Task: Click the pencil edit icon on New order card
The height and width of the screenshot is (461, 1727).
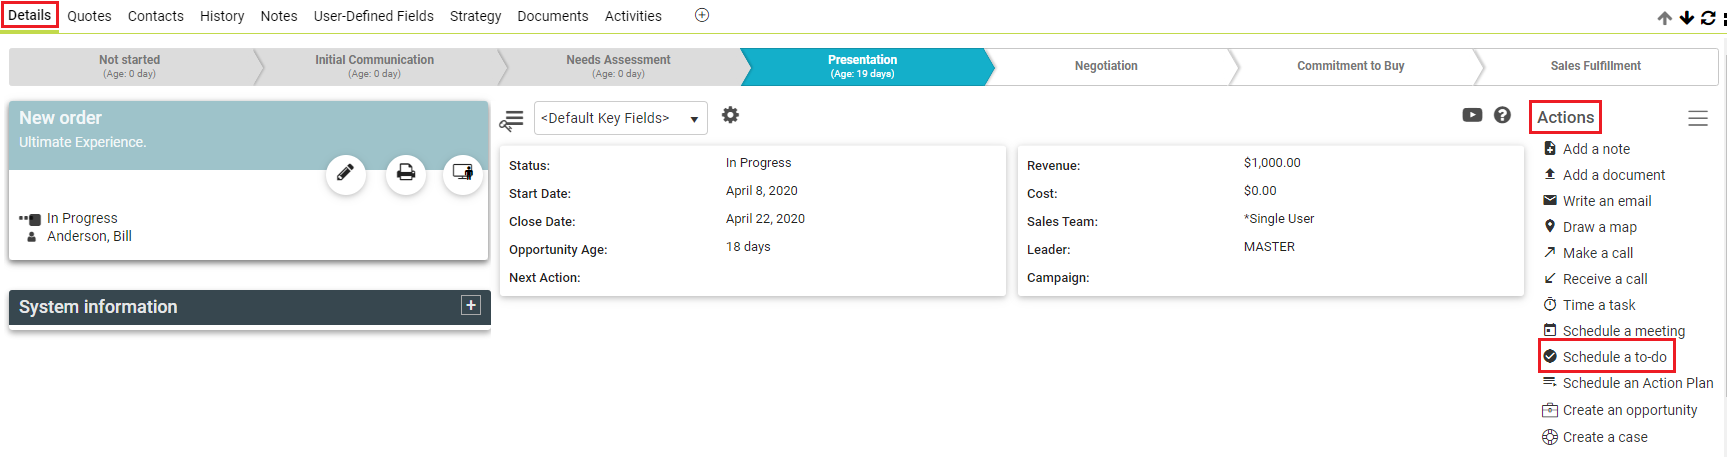Action: (346, 173)
